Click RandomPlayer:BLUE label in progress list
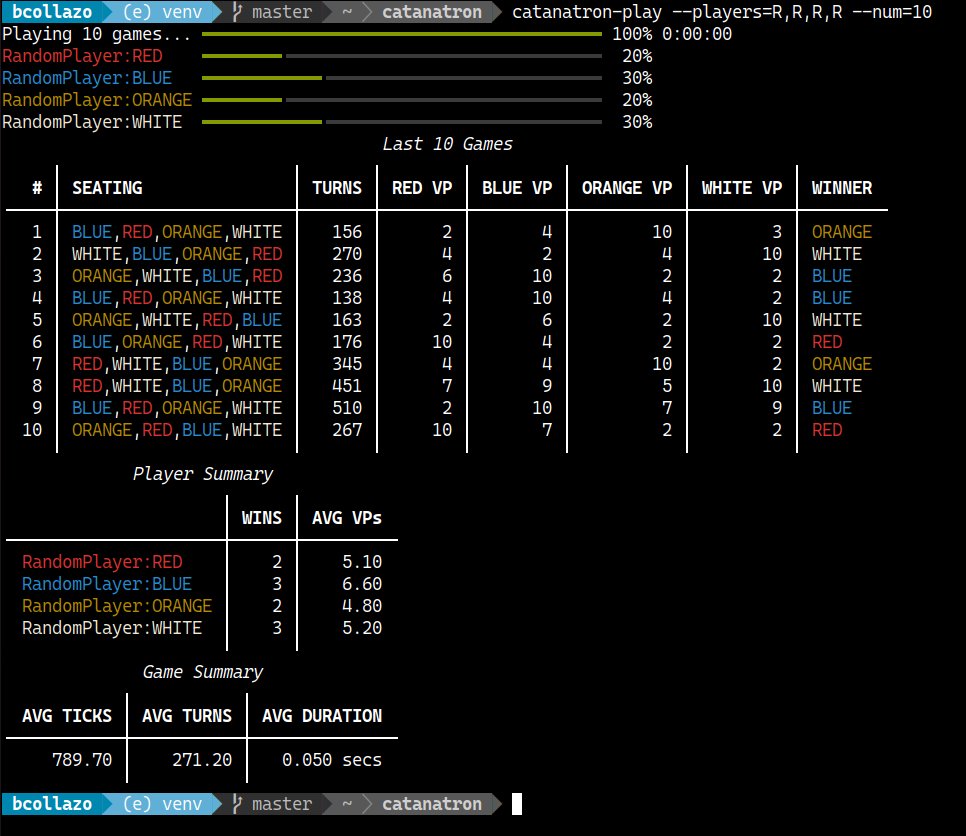This screenshot has height=836, width=966. [87, 78]
